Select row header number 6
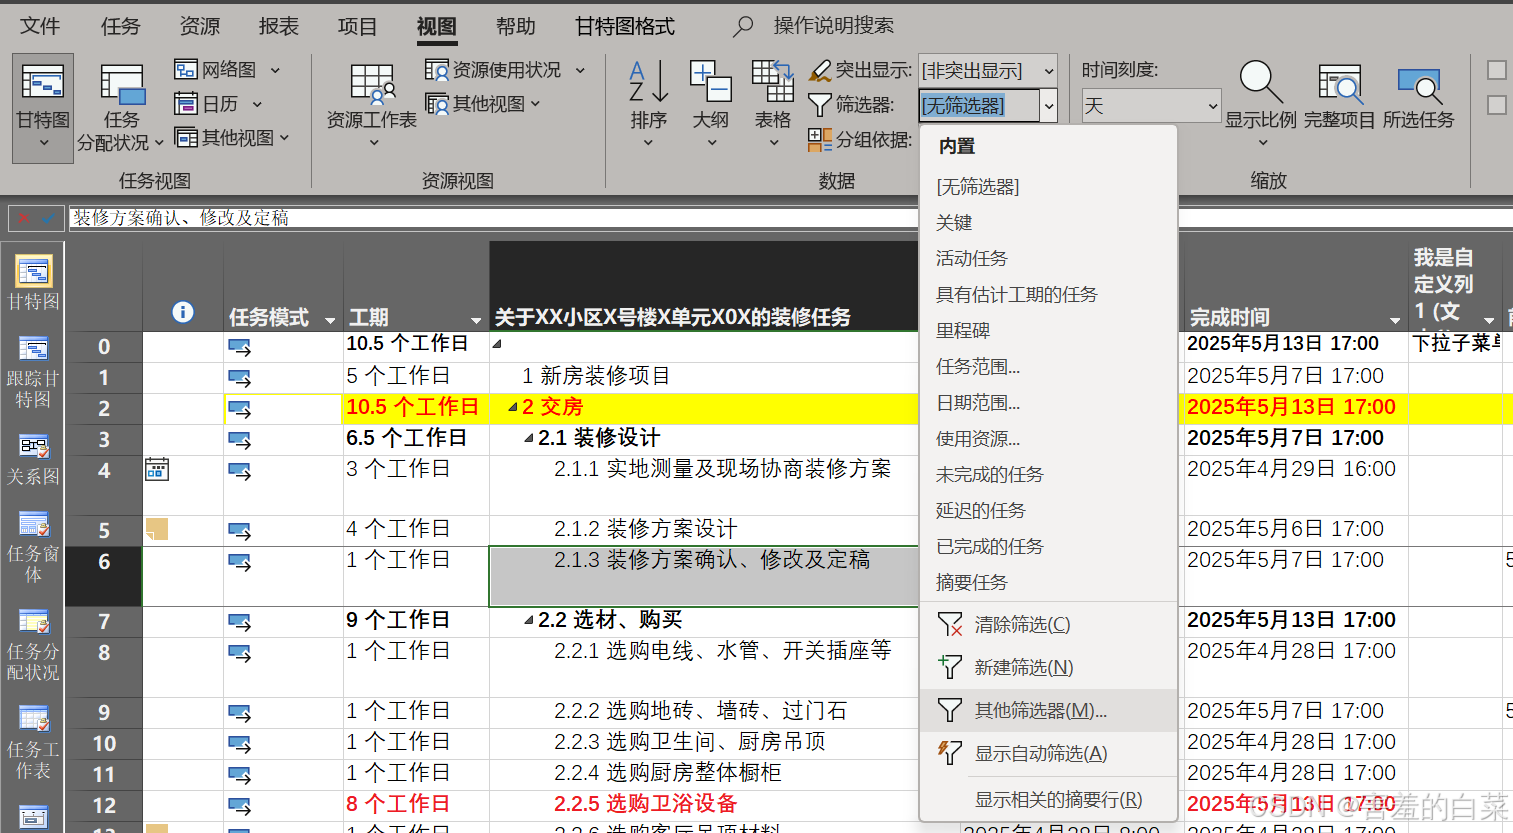Viewport: 1513px width, 833px height. tap(104, 576)
